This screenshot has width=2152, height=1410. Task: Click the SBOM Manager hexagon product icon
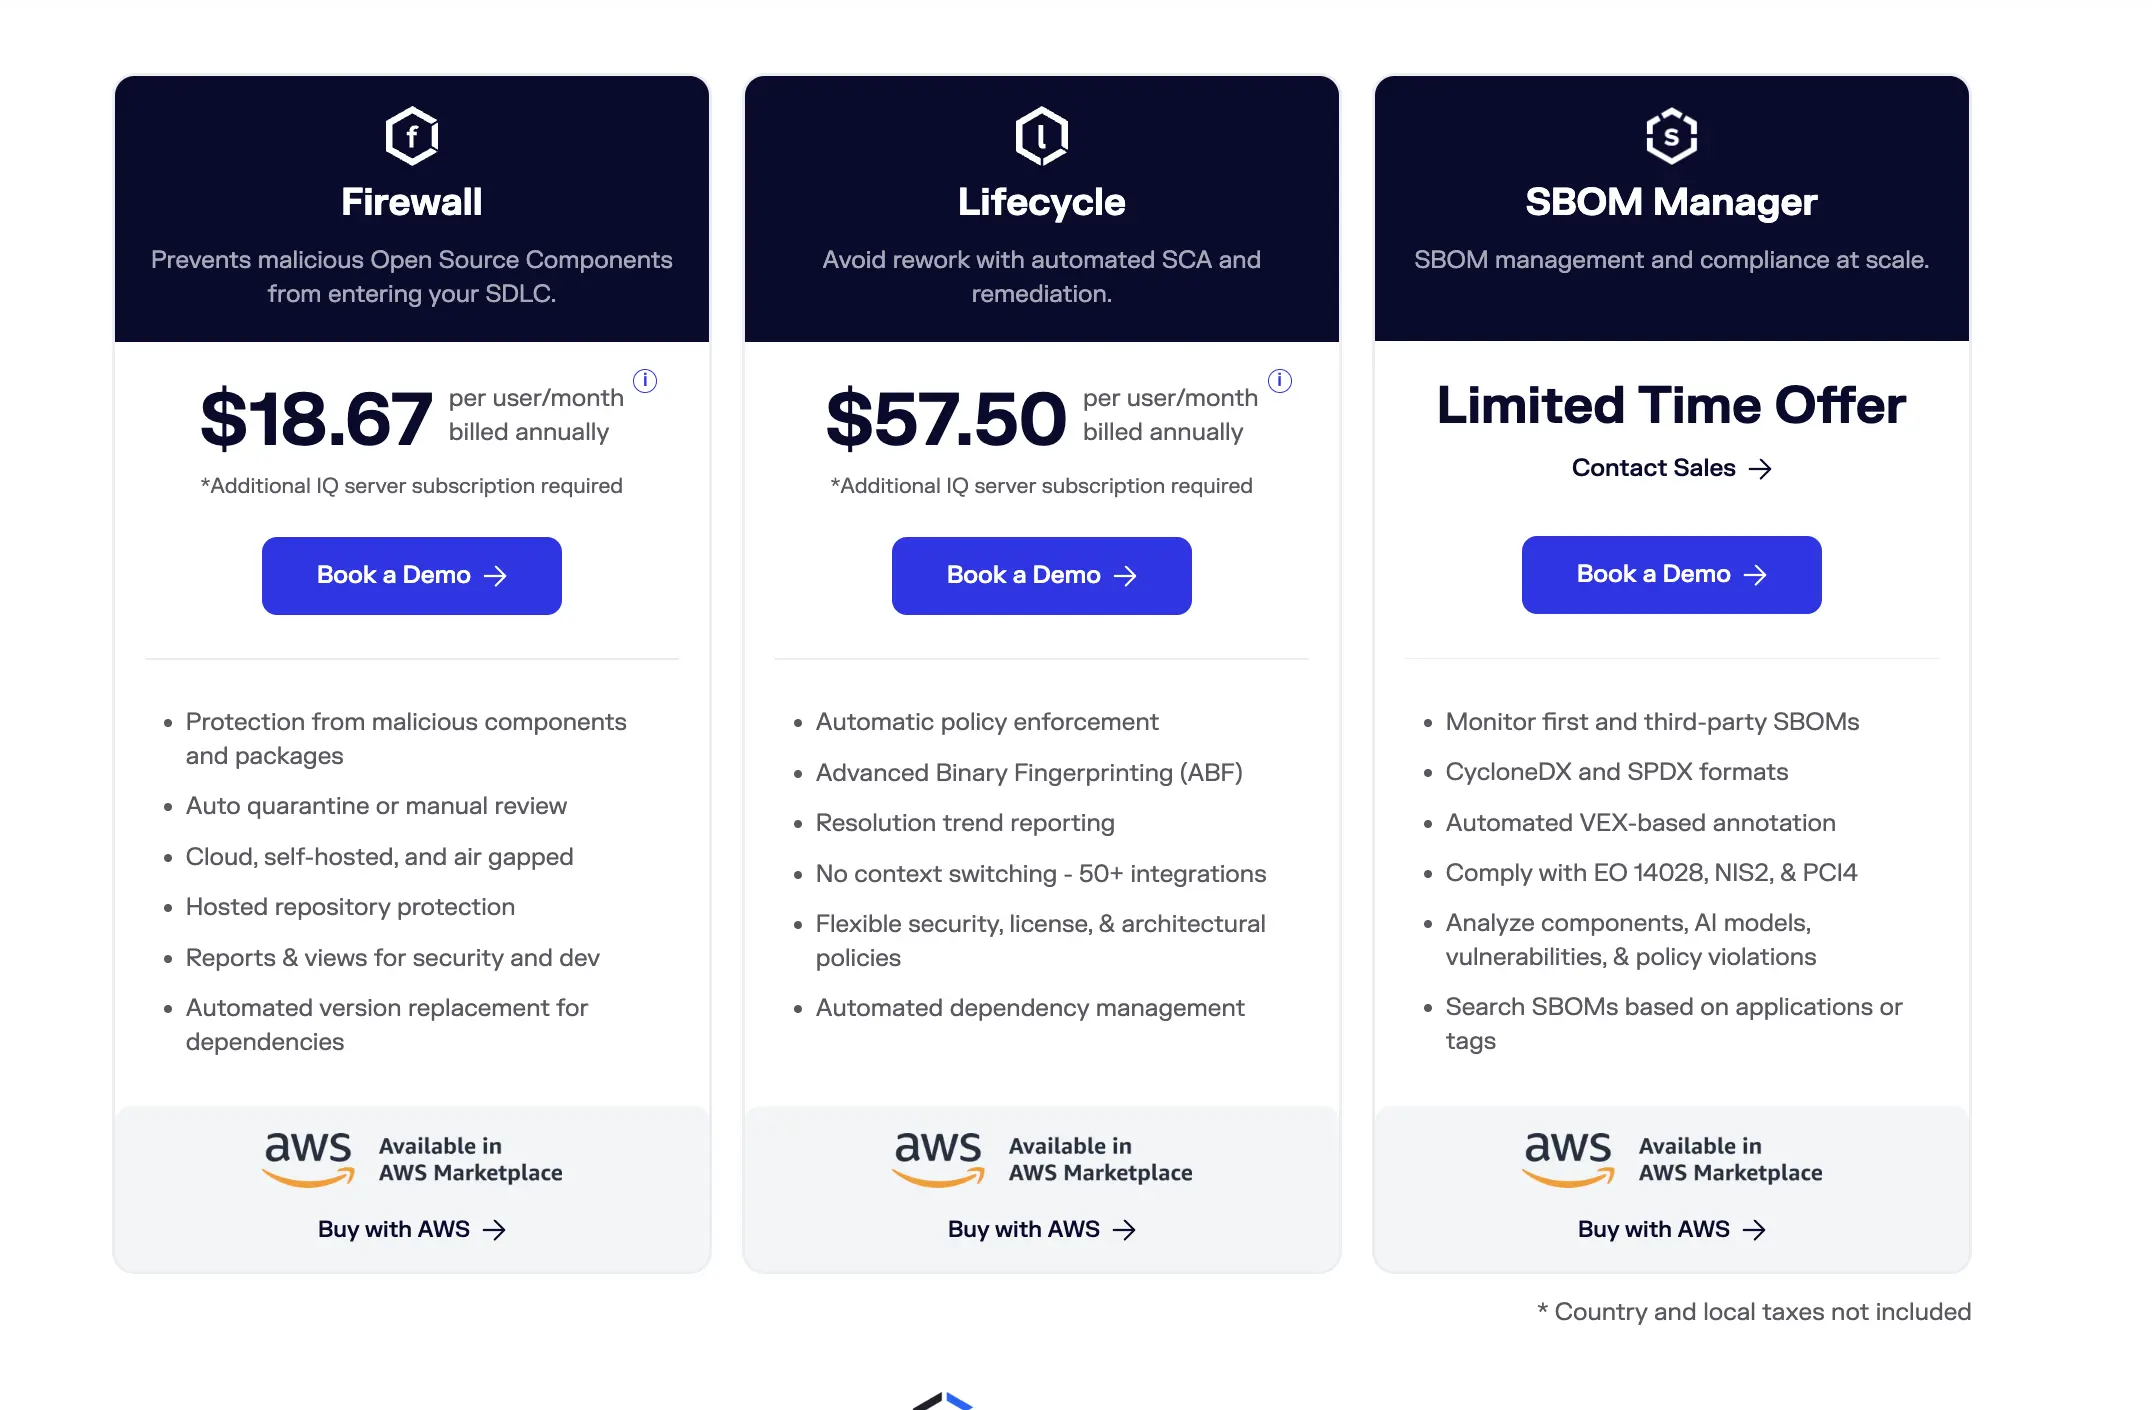point(1670,133)
